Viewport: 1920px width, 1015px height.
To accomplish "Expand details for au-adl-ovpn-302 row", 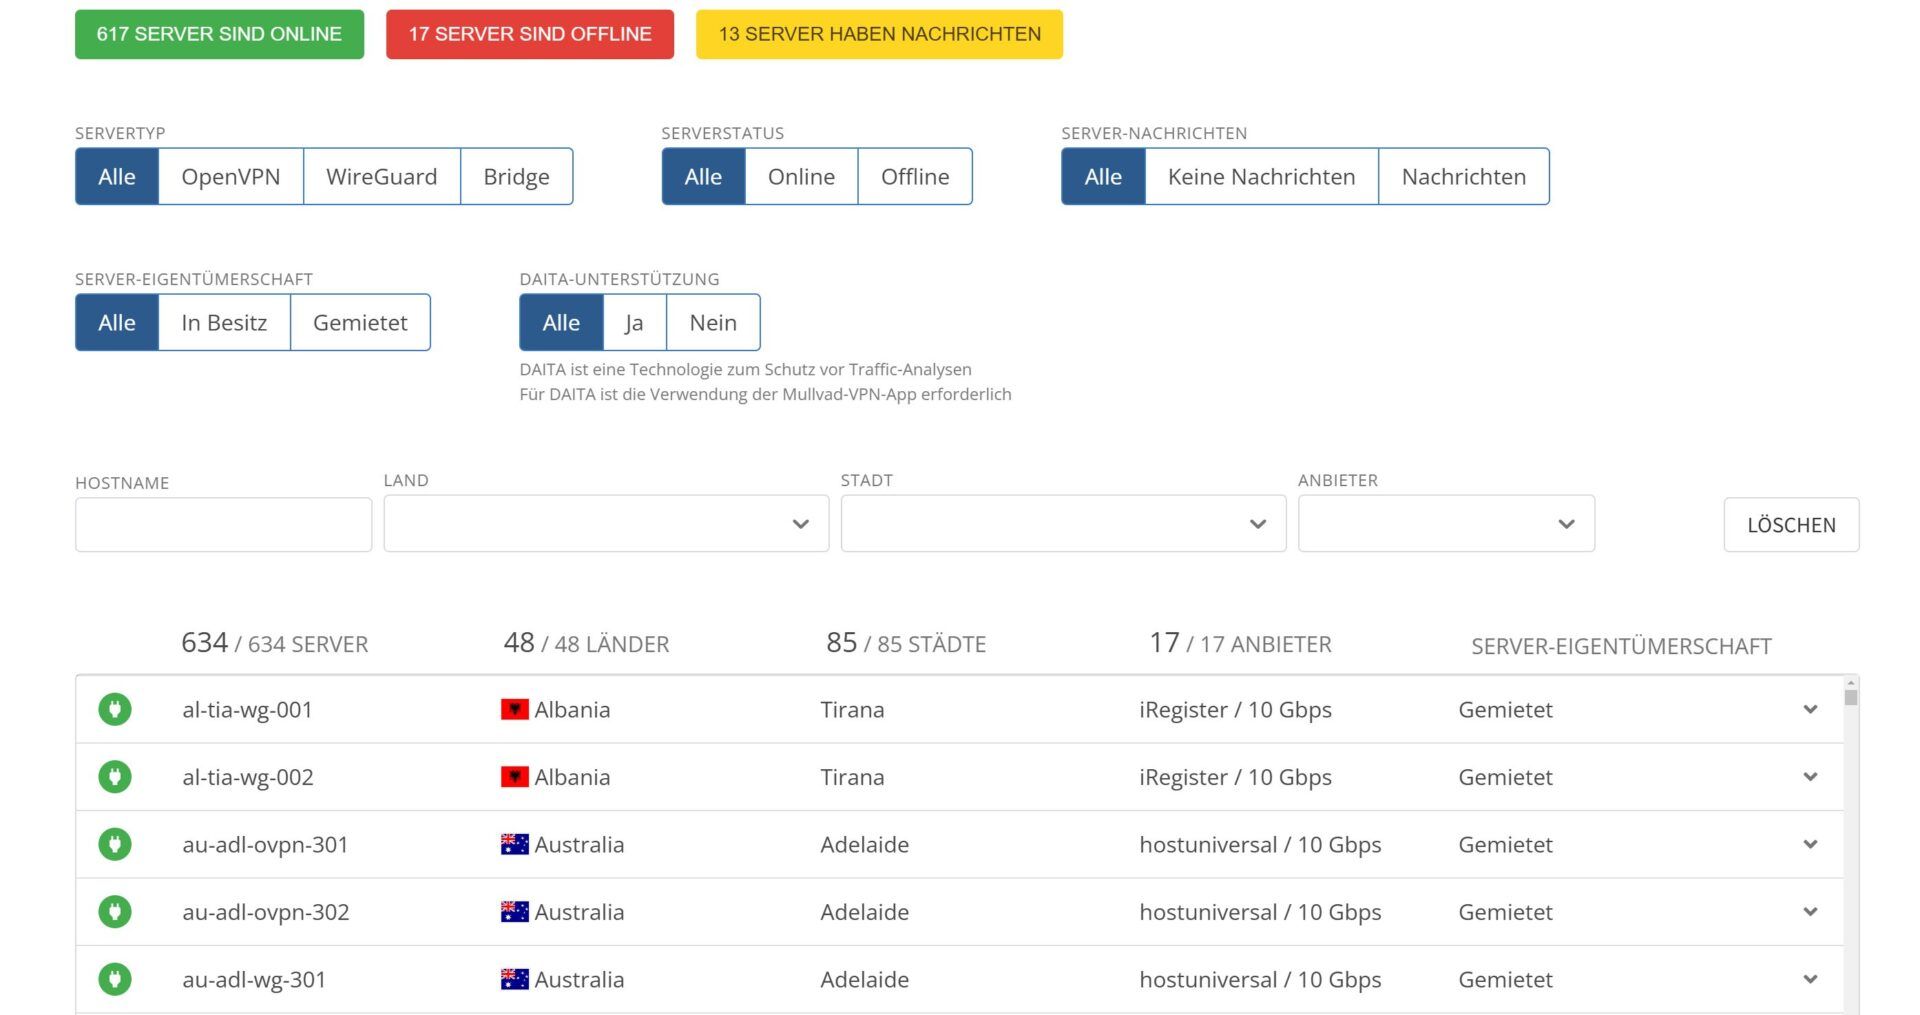I will (1810, 911).
